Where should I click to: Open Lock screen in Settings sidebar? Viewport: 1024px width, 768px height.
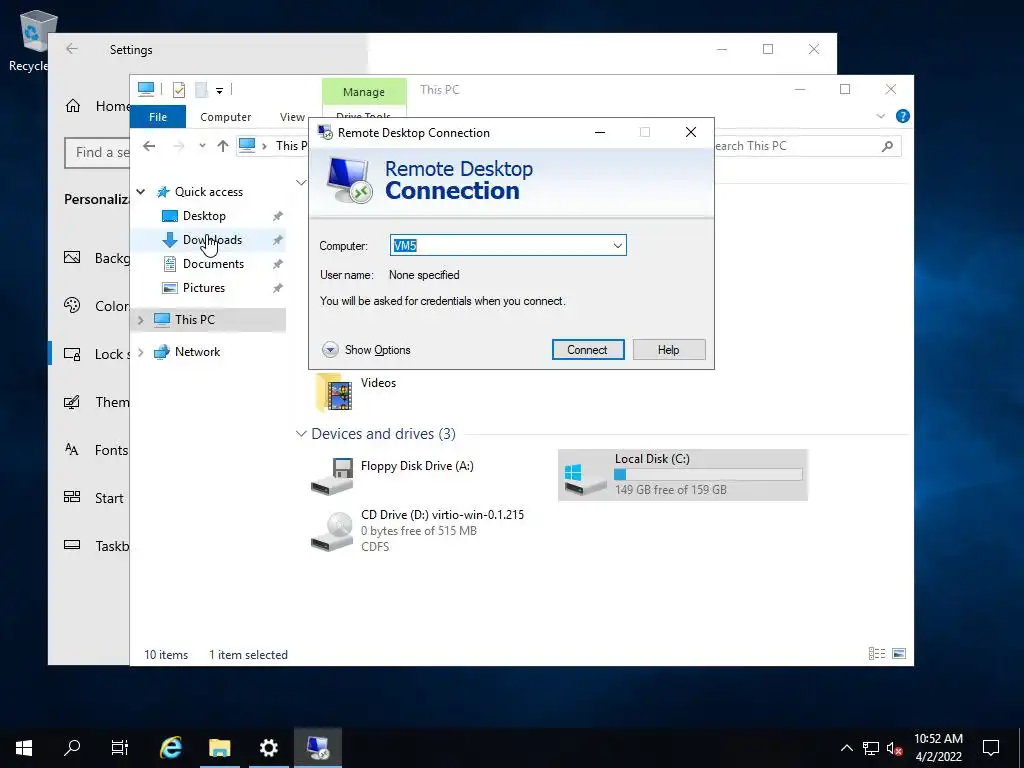[97, 354]
